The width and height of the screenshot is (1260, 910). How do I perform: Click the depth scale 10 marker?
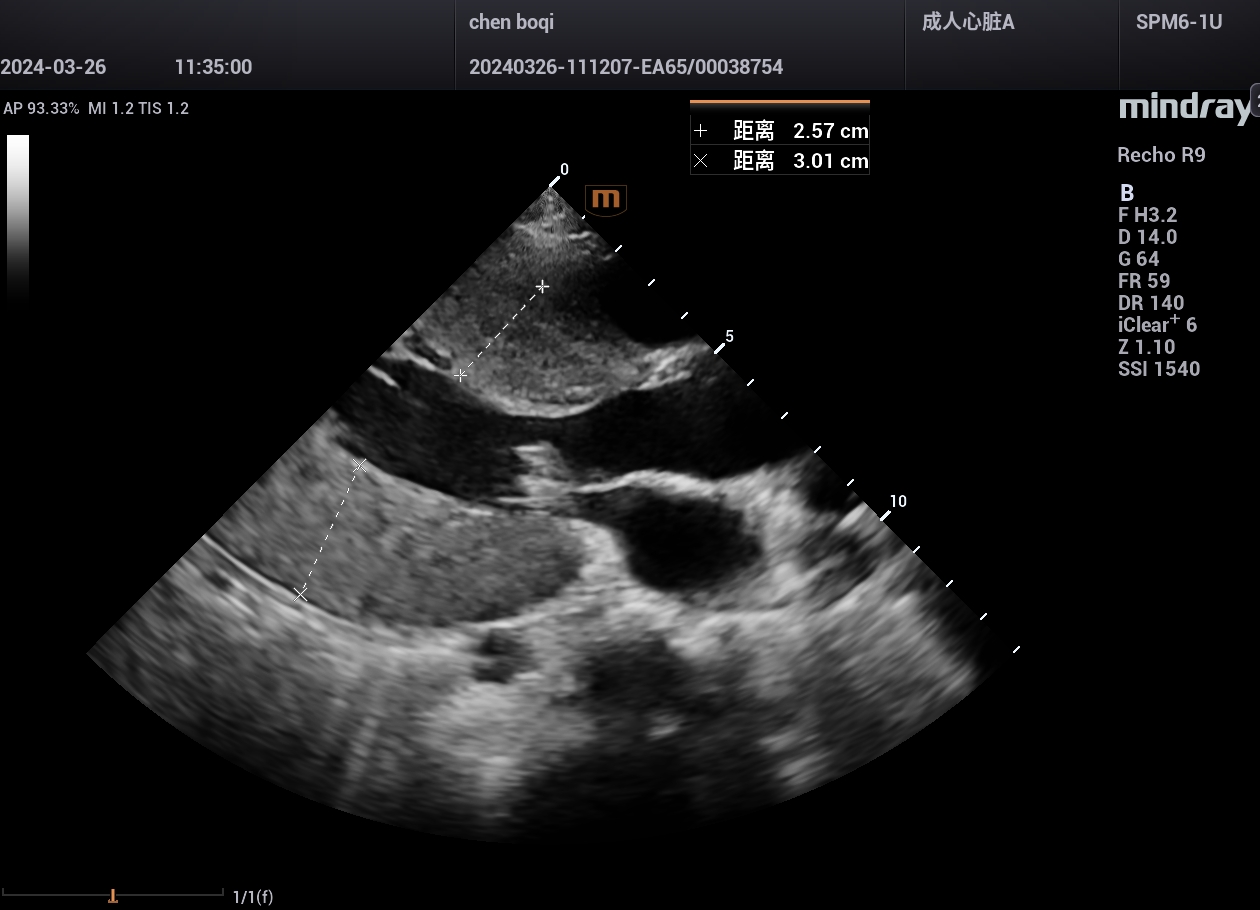(897, 502)
